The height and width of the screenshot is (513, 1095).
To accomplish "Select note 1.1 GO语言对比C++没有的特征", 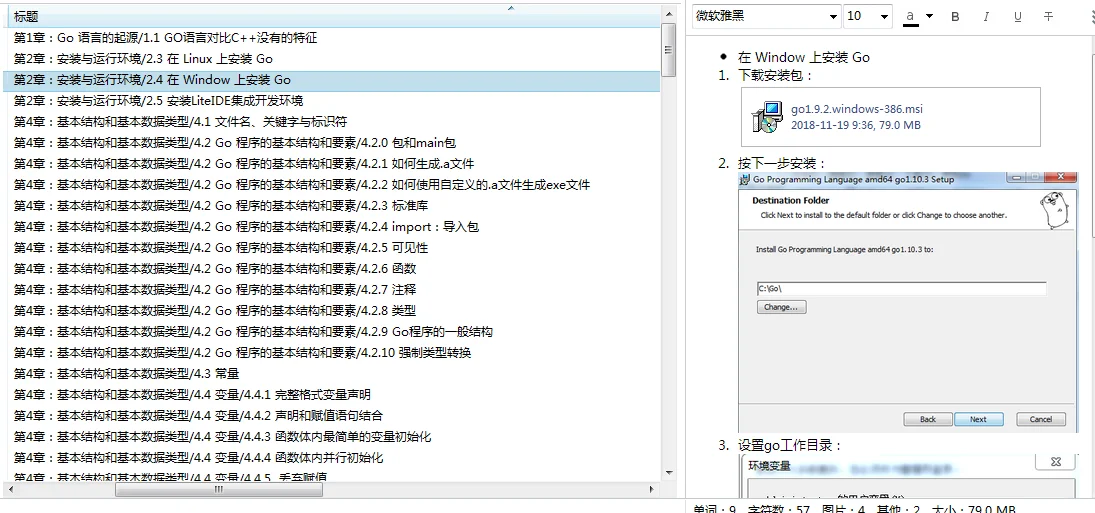I will [x=333, y=38].
